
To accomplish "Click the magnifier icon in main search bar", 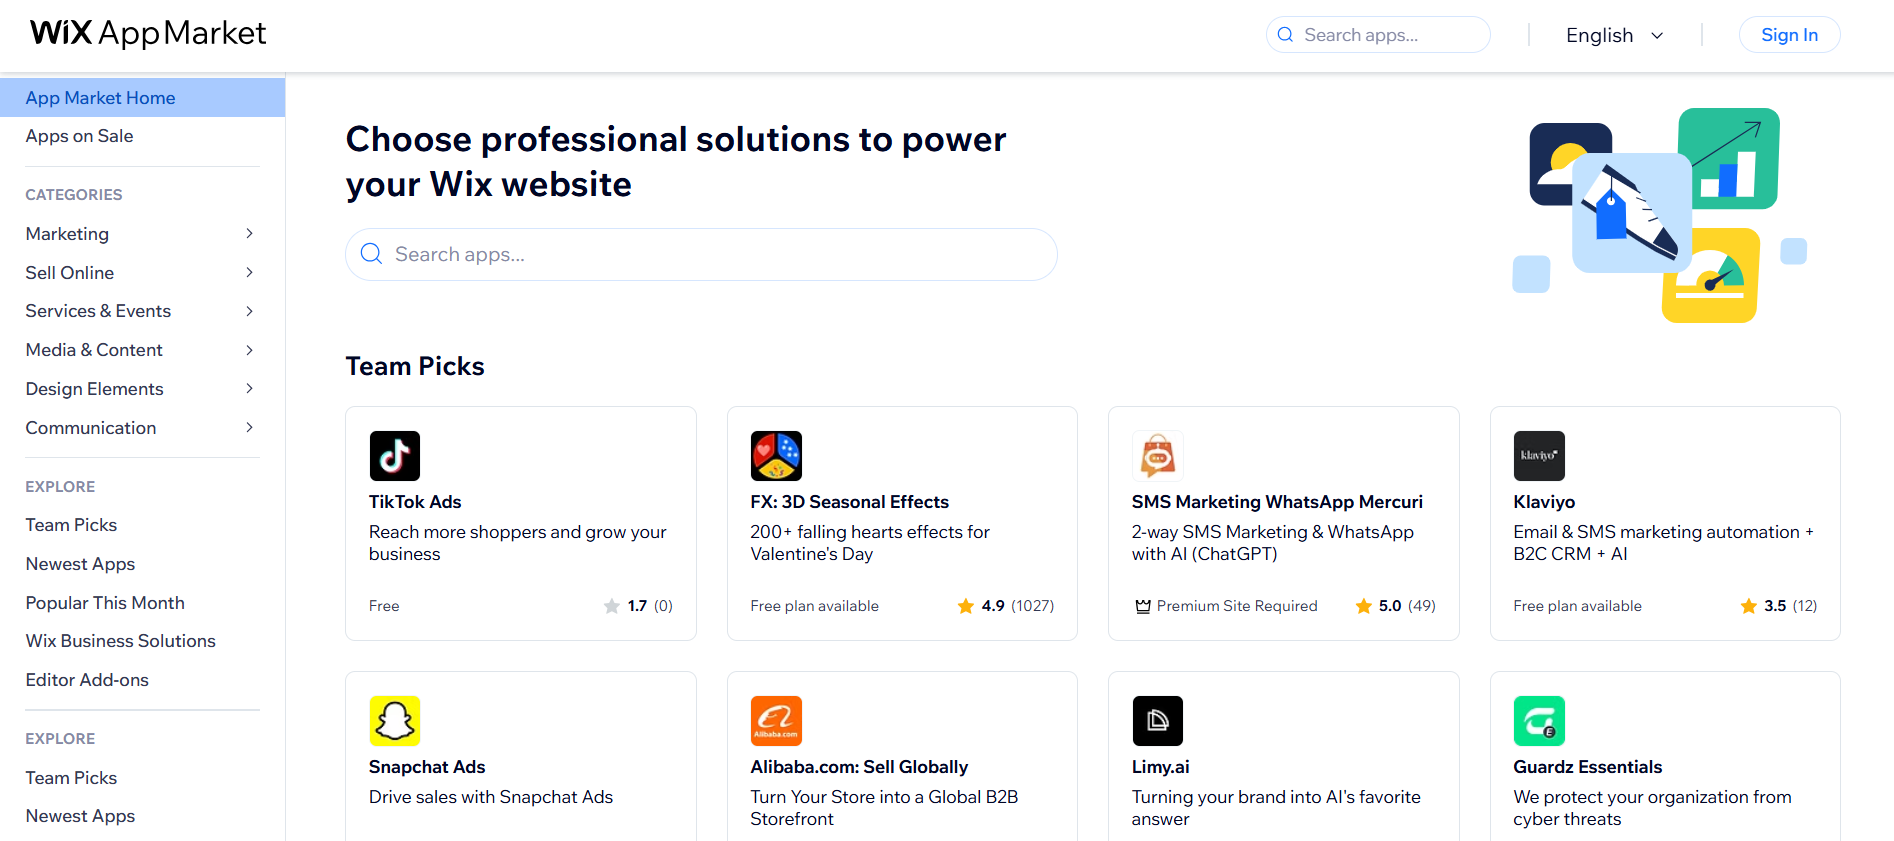I will tap(371, 254).
